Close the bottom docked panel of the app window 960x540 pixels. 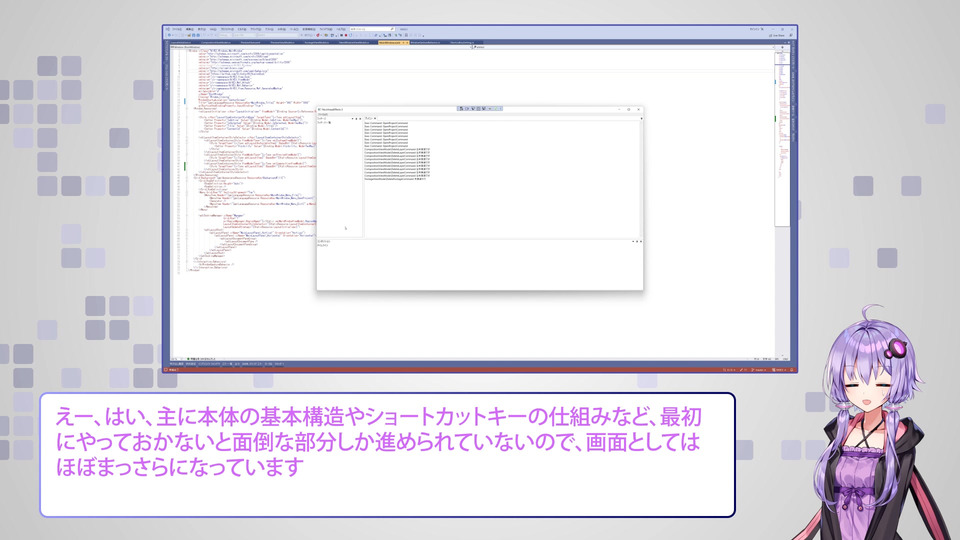tap(640, 242)
